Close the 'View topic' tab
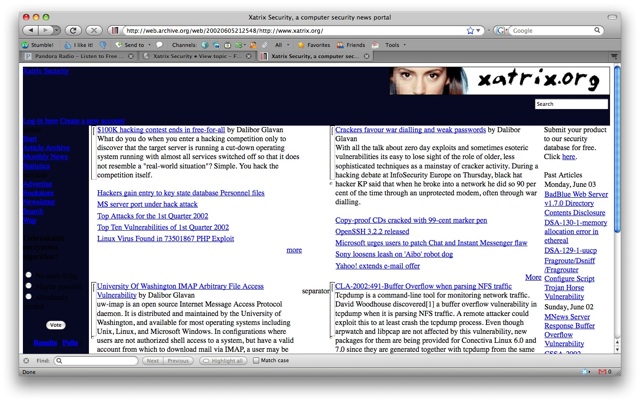Screen dimensions: 640x402 click(249, 56)
